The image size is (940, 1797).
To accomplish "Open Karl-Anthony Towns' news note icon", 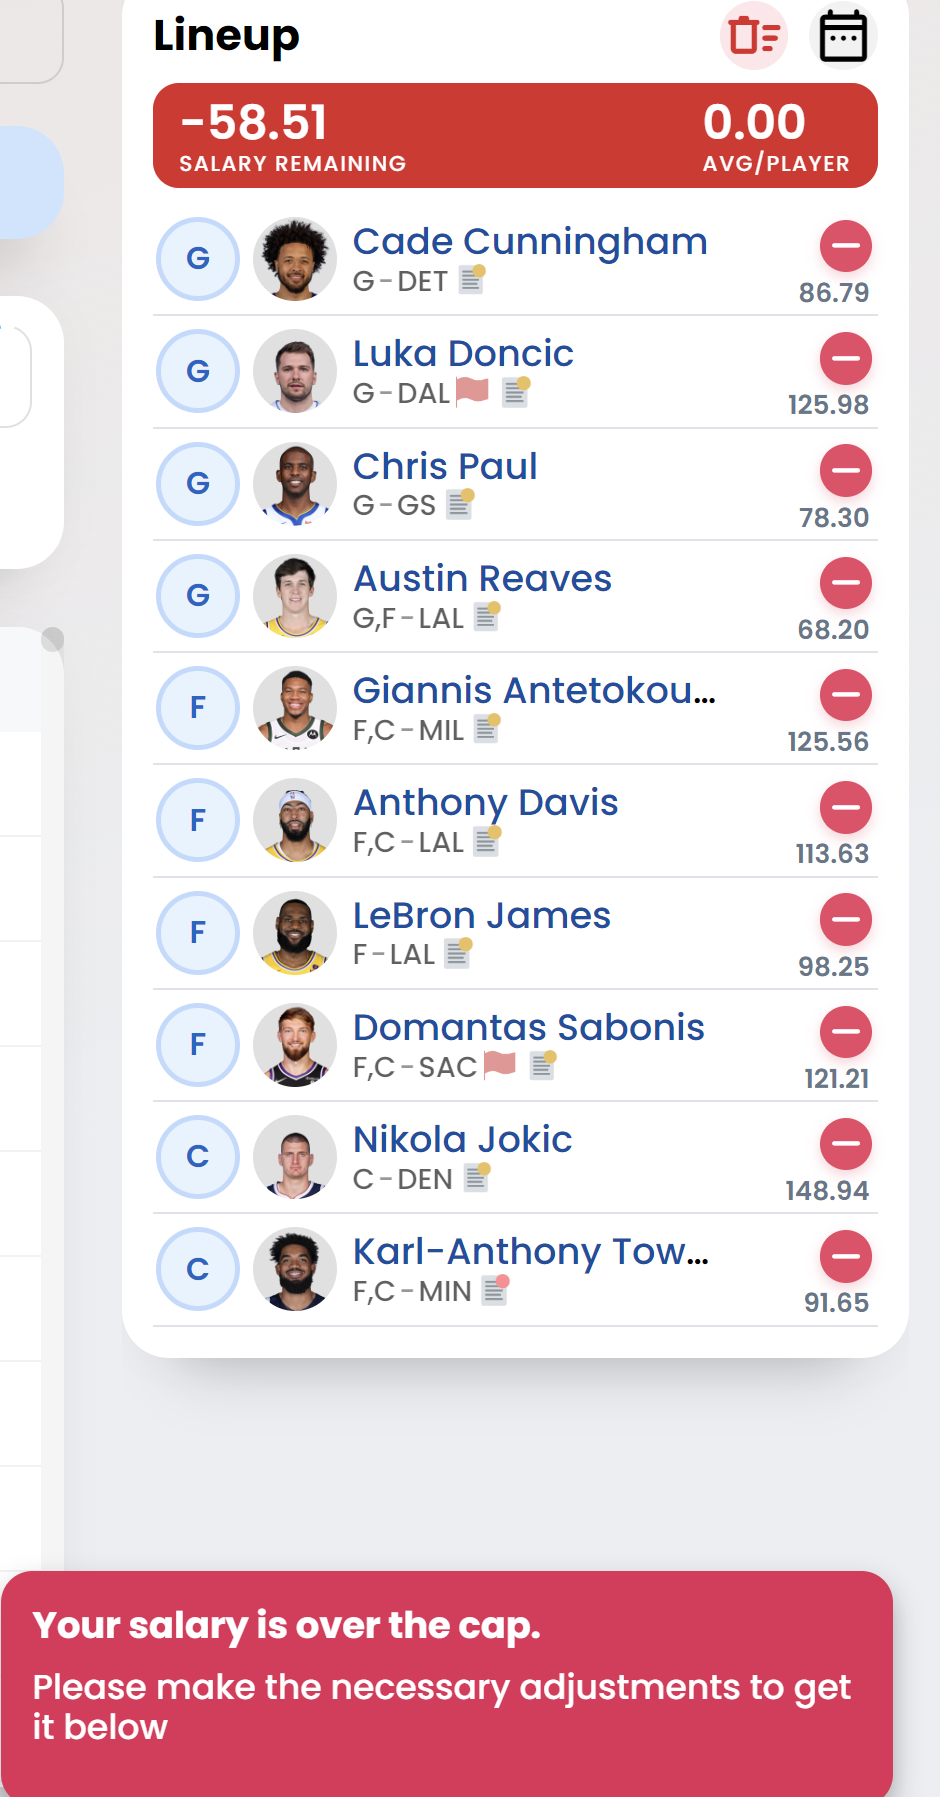I will pos(495,1290).
